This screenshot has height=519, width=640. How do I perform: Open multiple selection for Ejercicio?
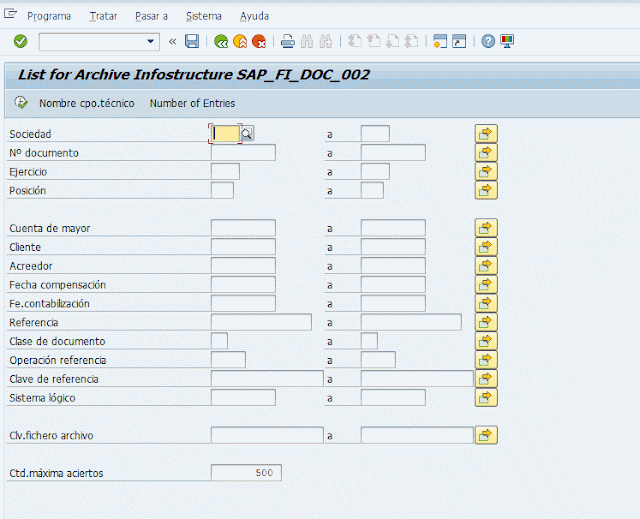[x=486, y=171]
